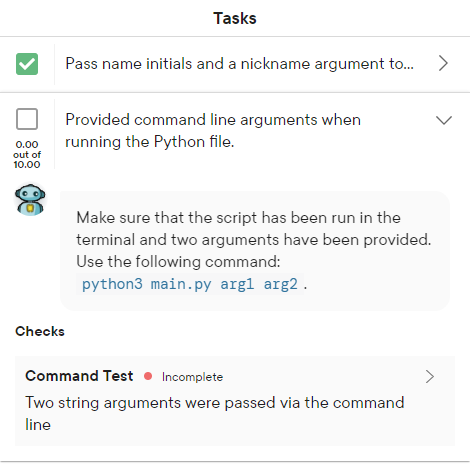Expand the 'Pass name initials' task chevron
Image resolution: width=470 pixels, height=464 pixels.
pyautogui.click(x=443, y=63)
